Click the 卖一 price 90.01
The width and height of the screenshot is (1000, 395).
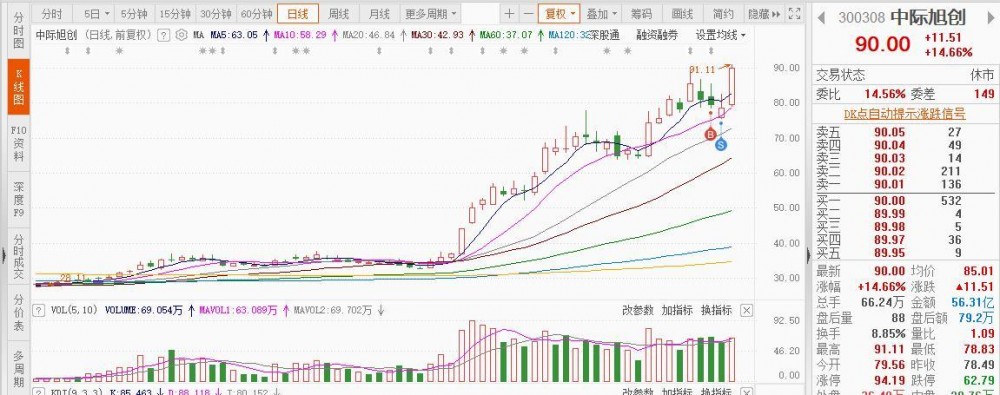889,185
